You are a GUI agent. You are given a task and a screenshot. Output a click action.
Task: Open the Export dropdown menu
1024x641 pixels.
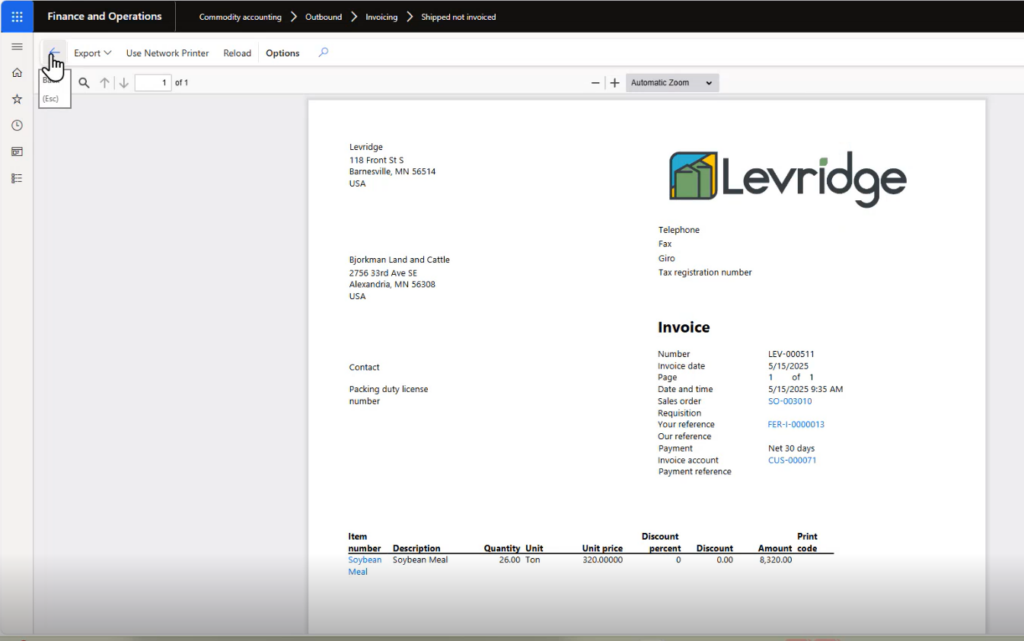(x=92, y=53)
